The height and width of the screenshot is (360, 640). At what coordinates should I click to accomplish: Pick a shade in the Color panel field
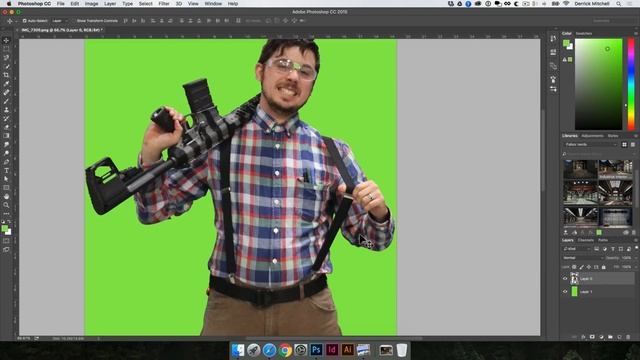click(599, 84)
